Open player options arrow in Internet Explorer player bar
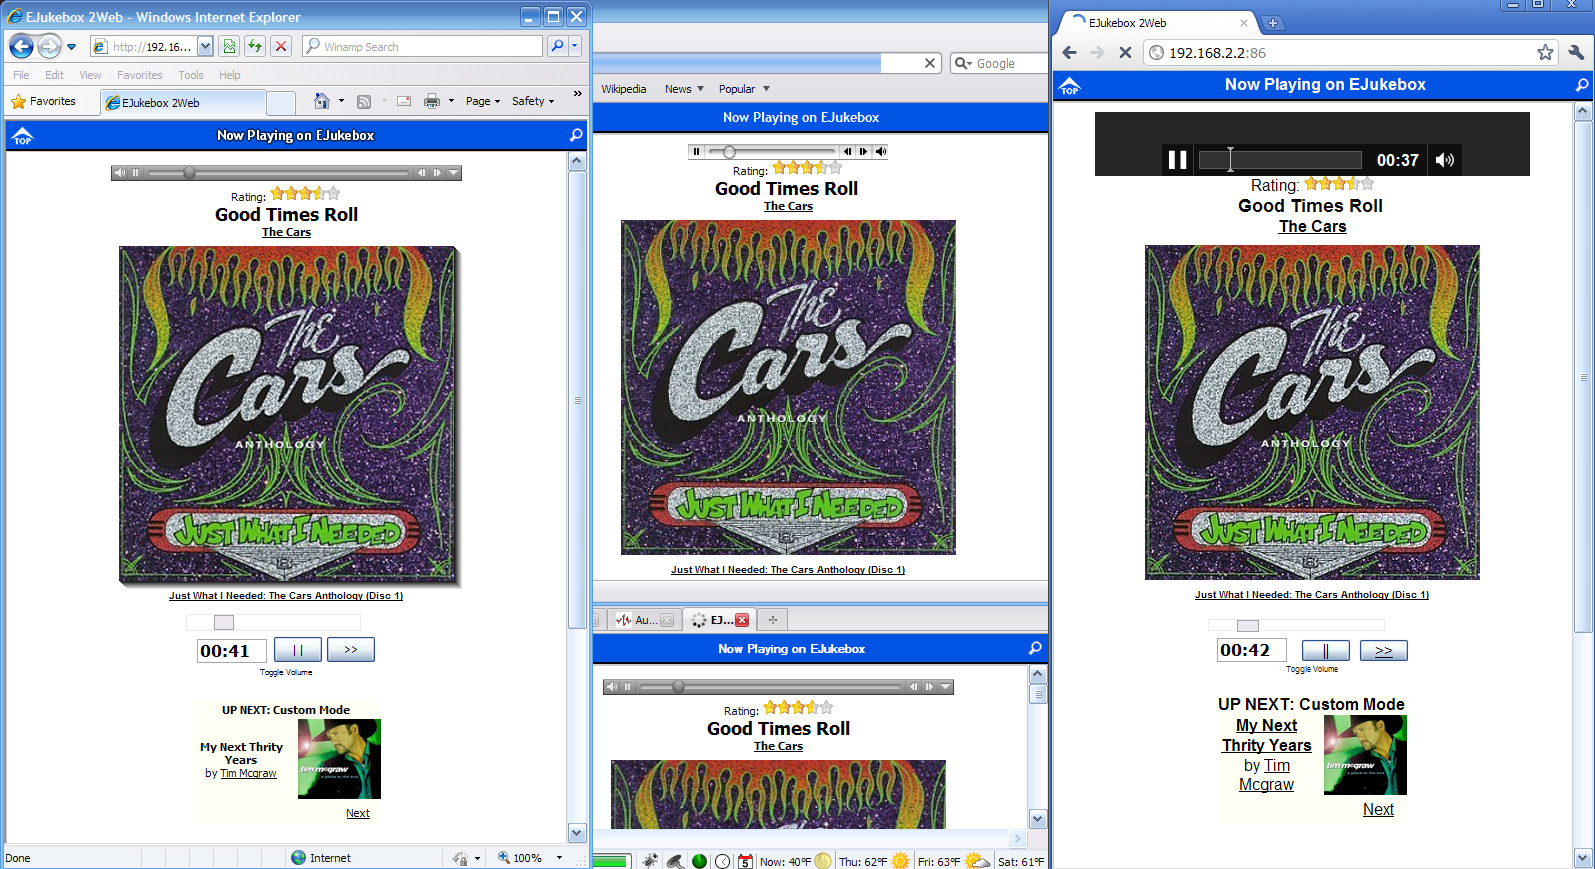The height and width of the screenshot is (869, 1595). tap(454, 173)
